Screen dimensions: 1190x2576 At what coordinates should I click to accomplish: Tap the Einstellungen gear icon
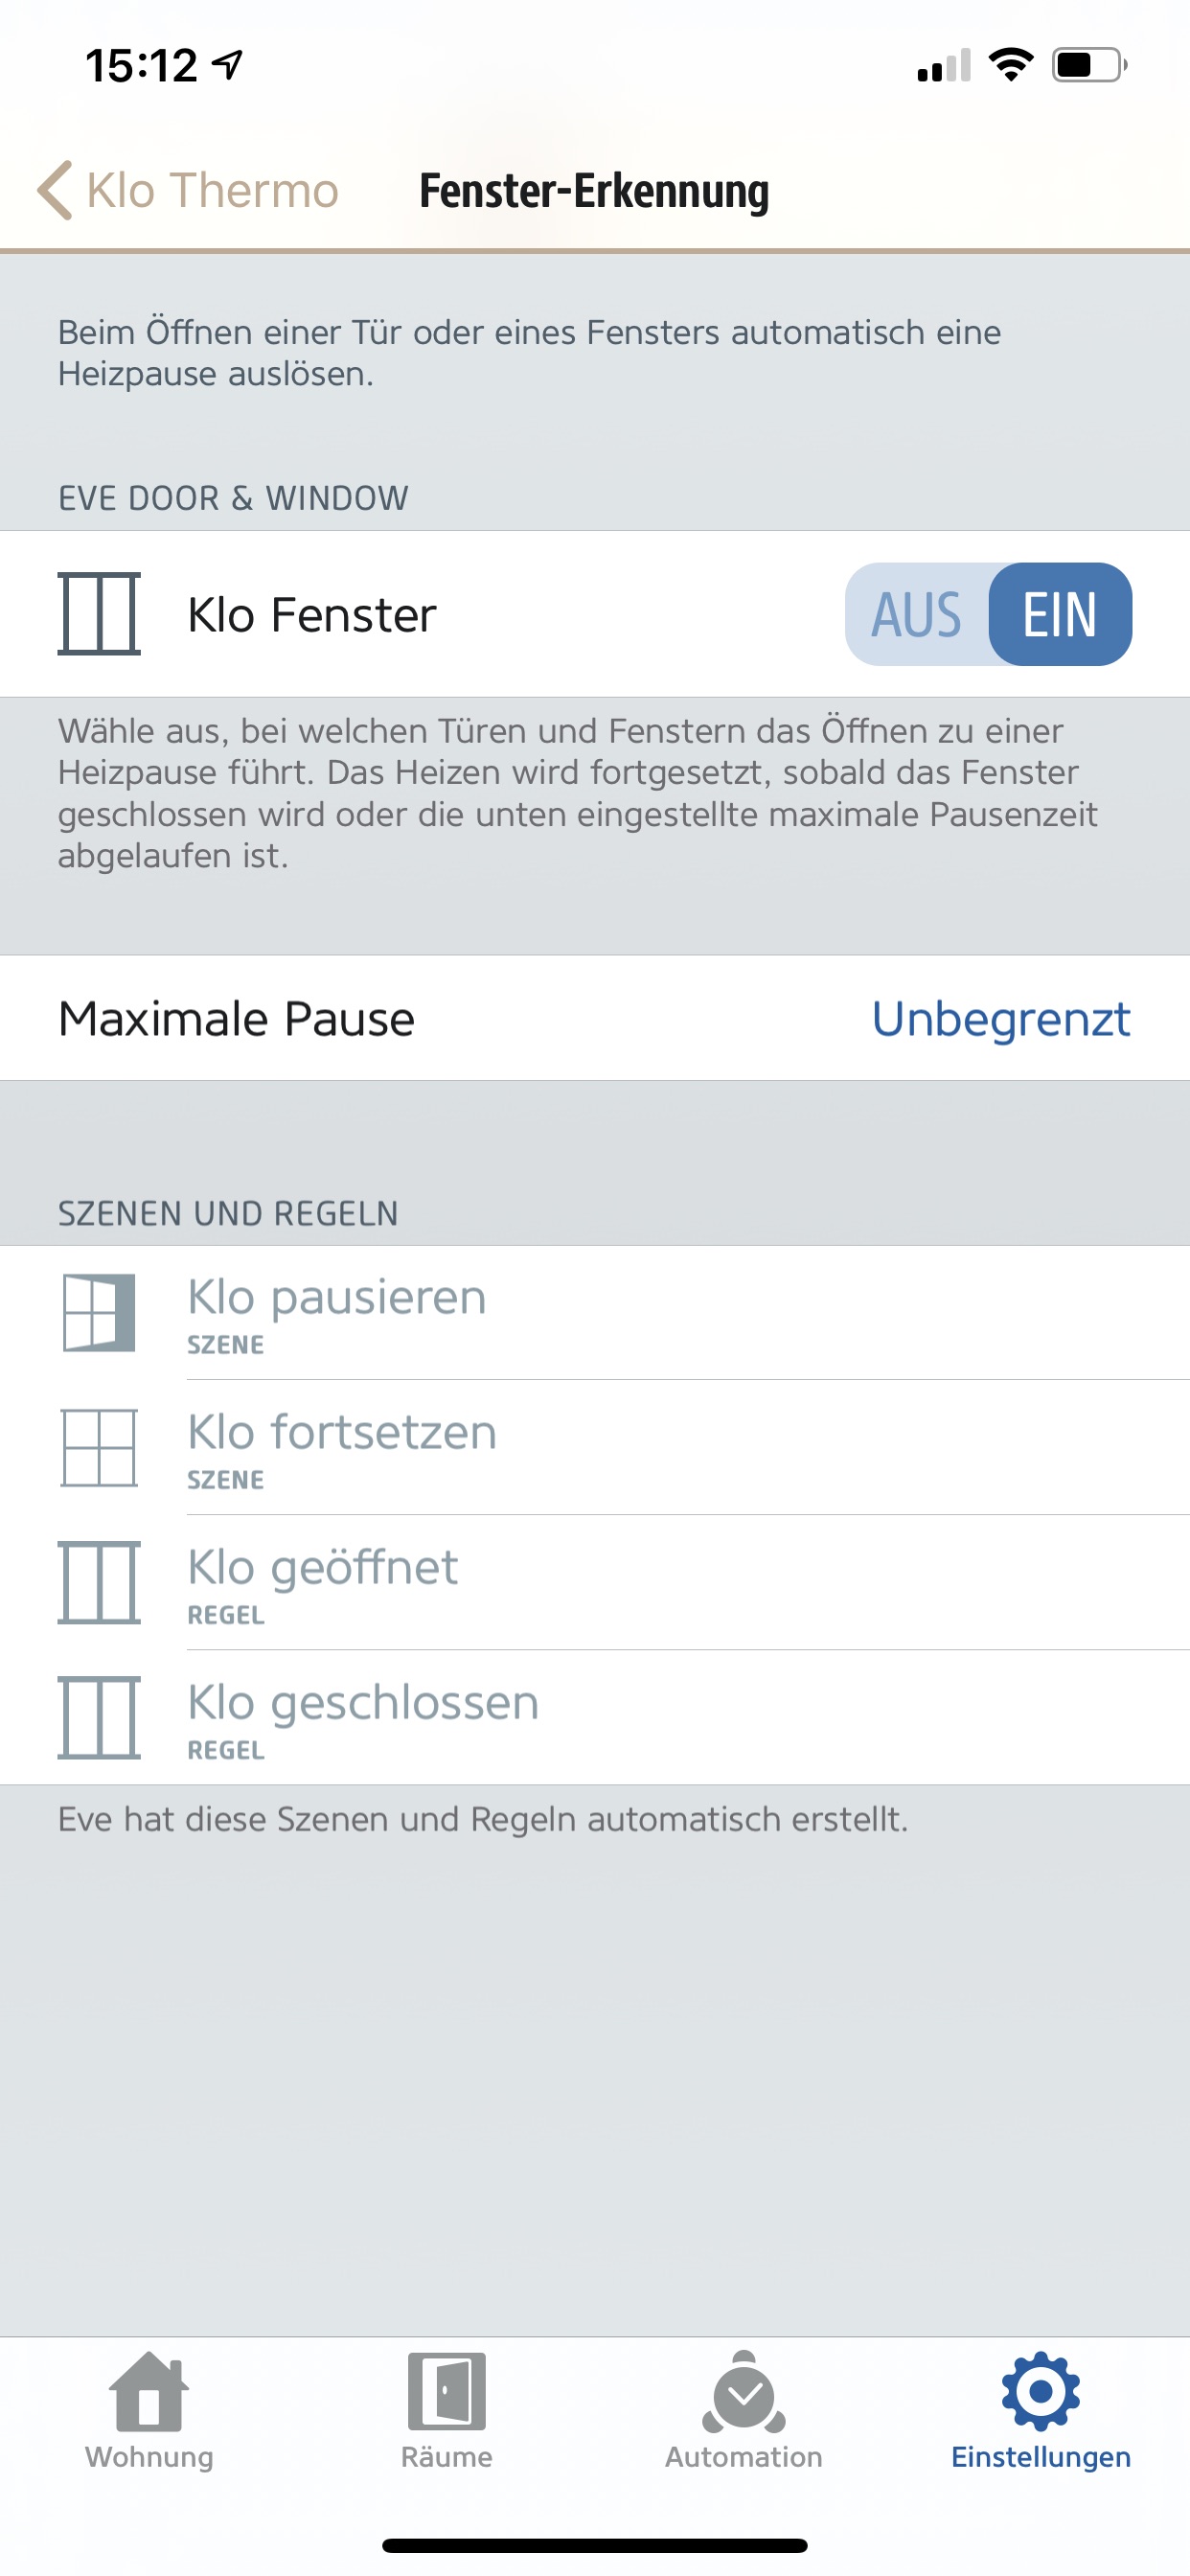point(1040,2390)
